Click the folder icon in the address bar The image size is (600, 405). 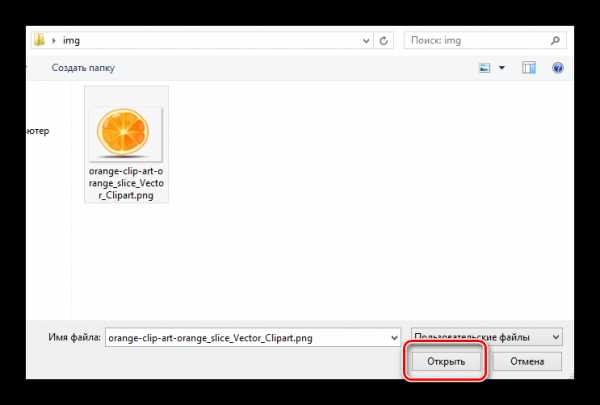[39, 40]
